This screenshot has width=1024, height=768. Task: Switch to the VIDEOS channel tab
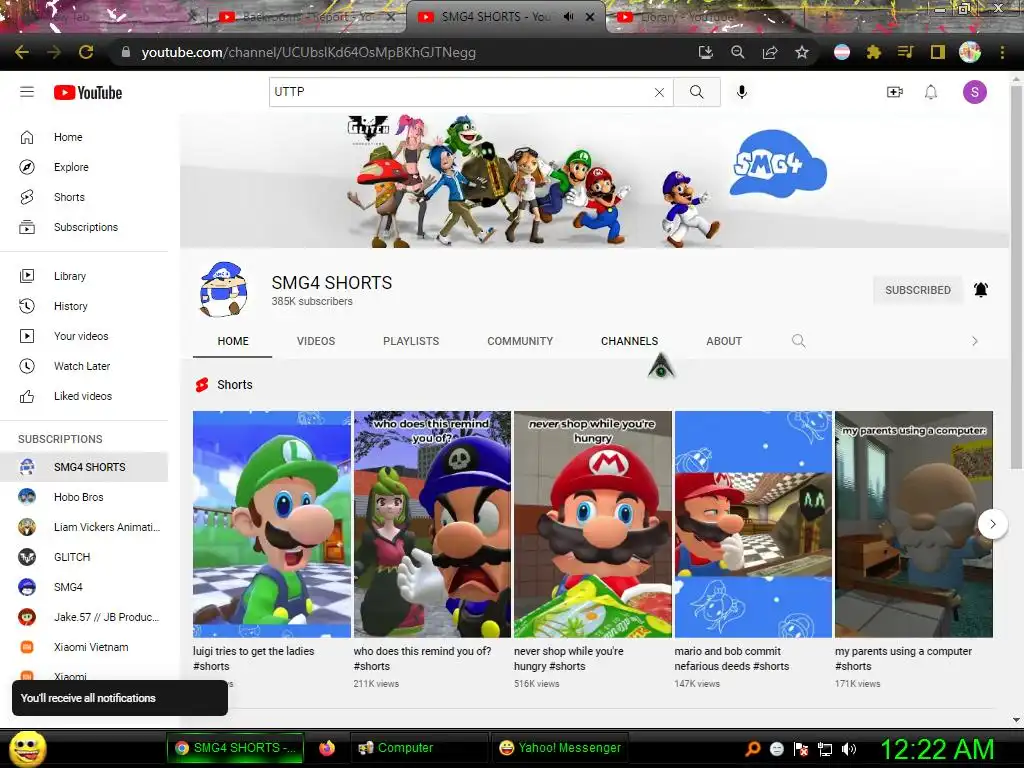click(315, 341)
